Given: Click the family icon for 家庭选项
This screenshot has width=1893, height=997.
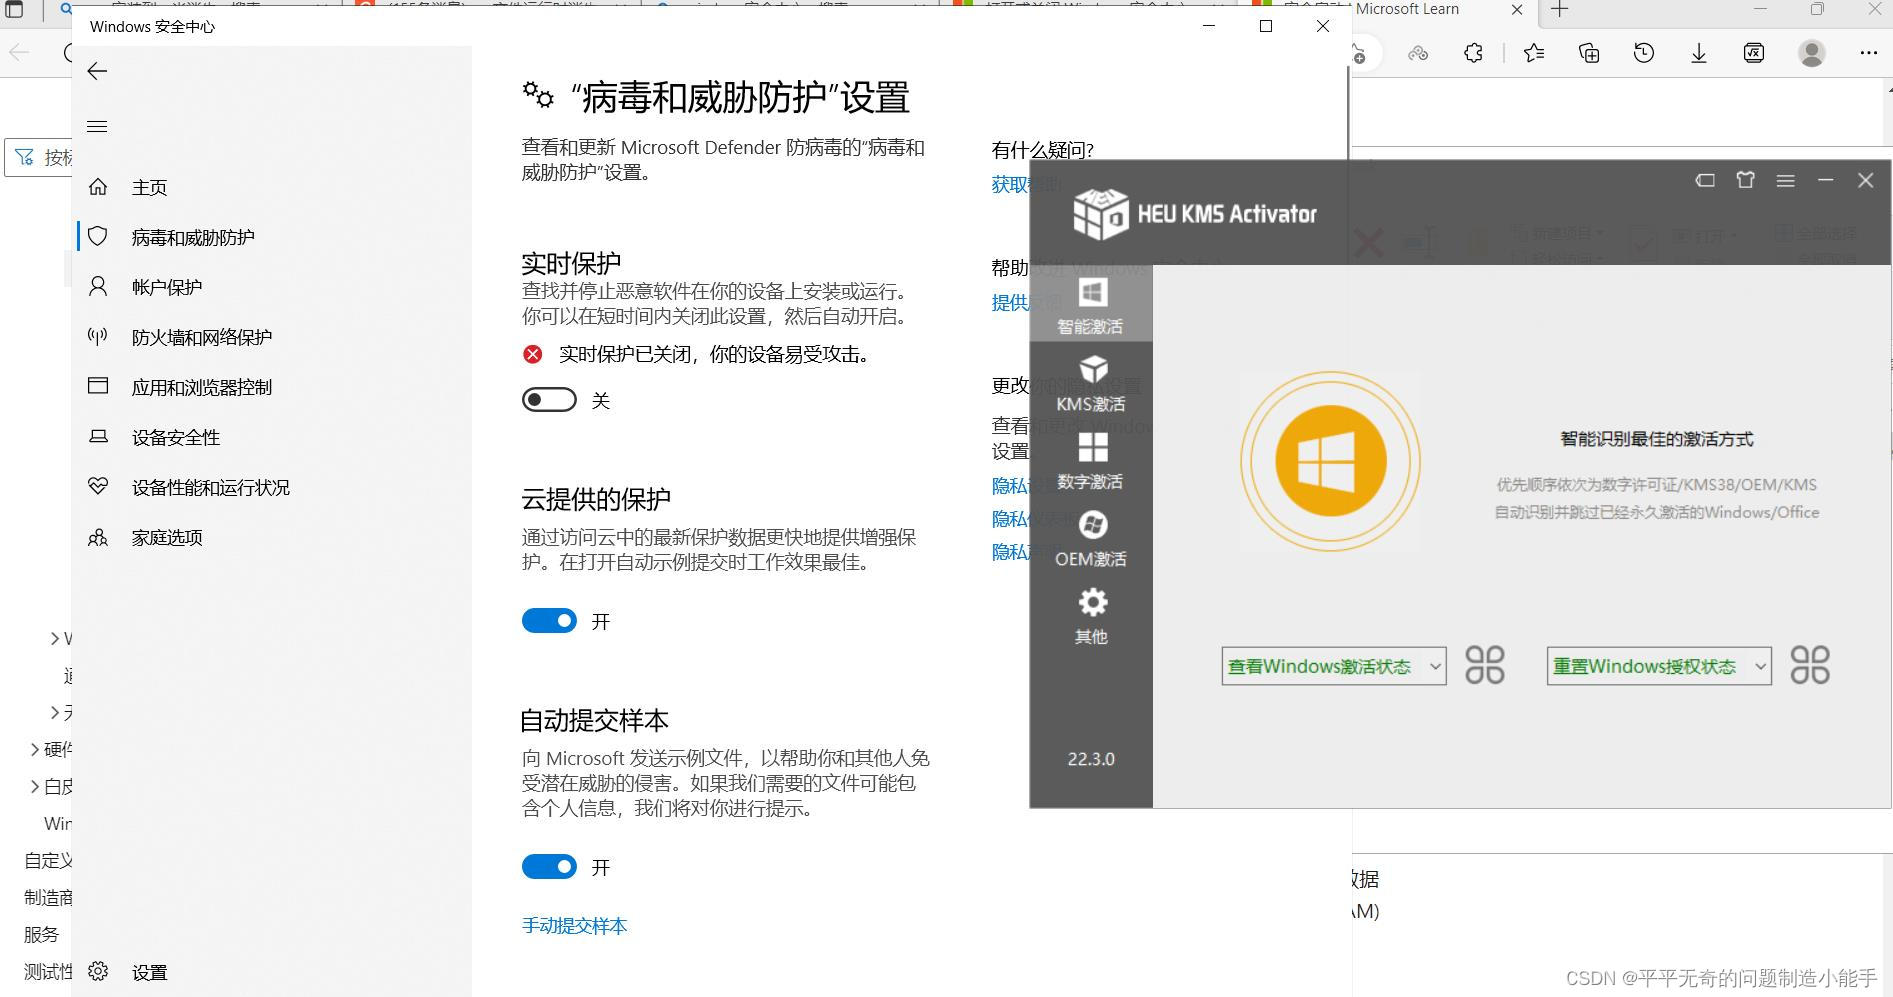Looking at the screenshot, I should click(x=98, y=537).
